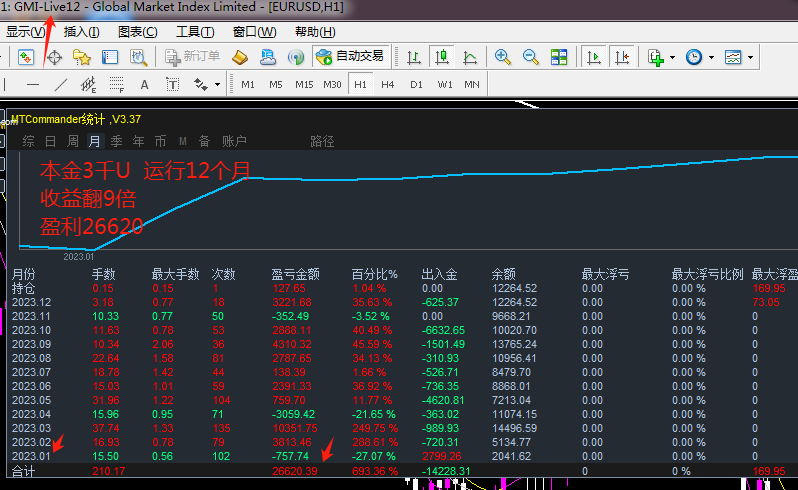Select the text tool A

(145, 84)
